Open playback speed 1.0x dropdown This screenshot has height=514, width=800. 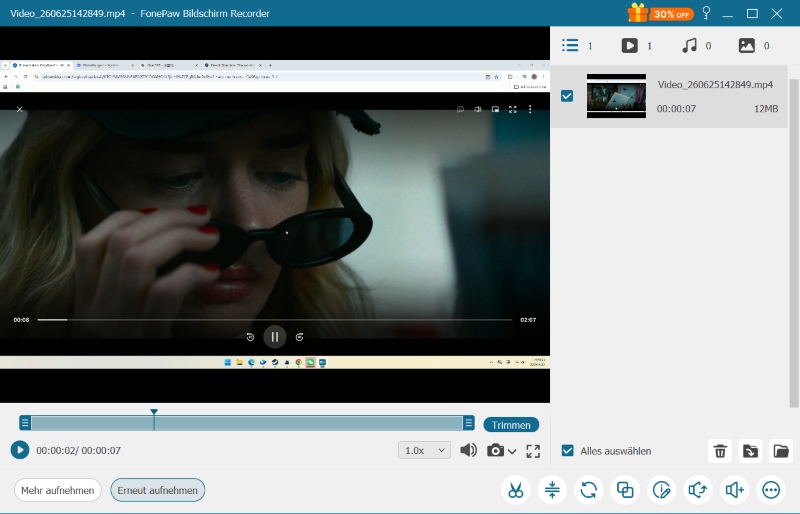[x=424, y=450]
